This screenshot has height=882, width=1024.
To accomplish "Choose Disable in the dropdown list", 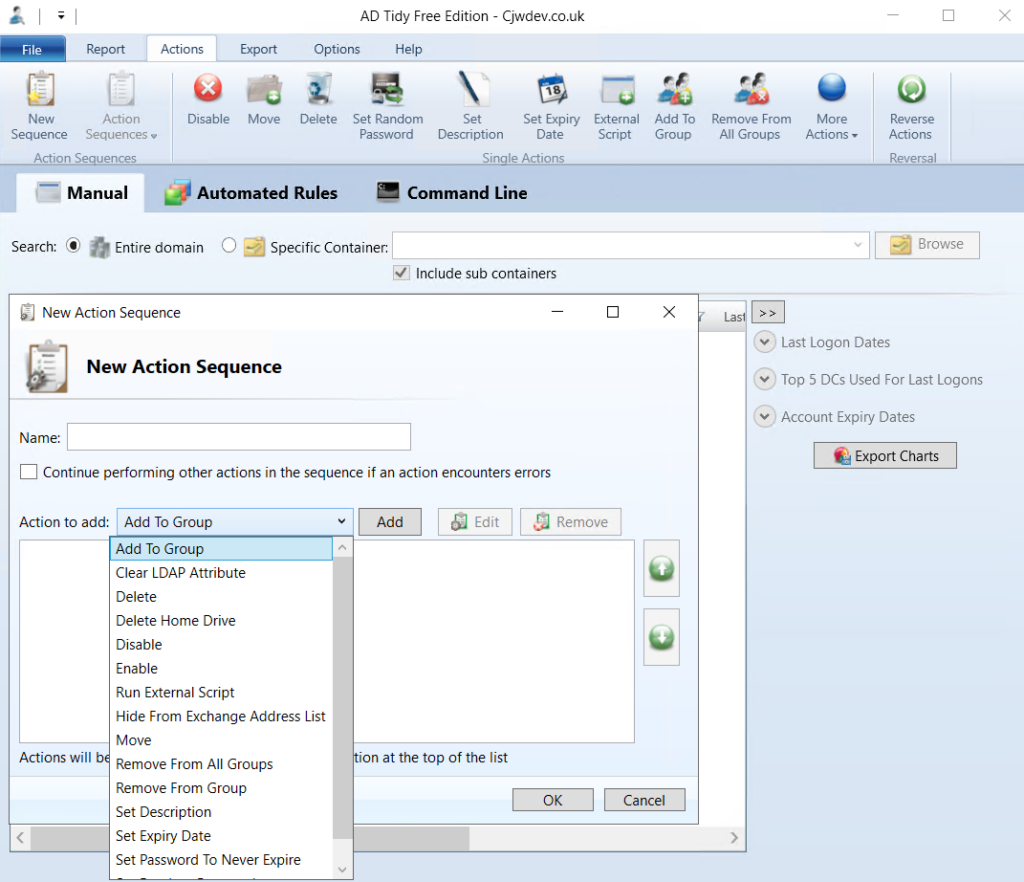I will coord(221,644).
